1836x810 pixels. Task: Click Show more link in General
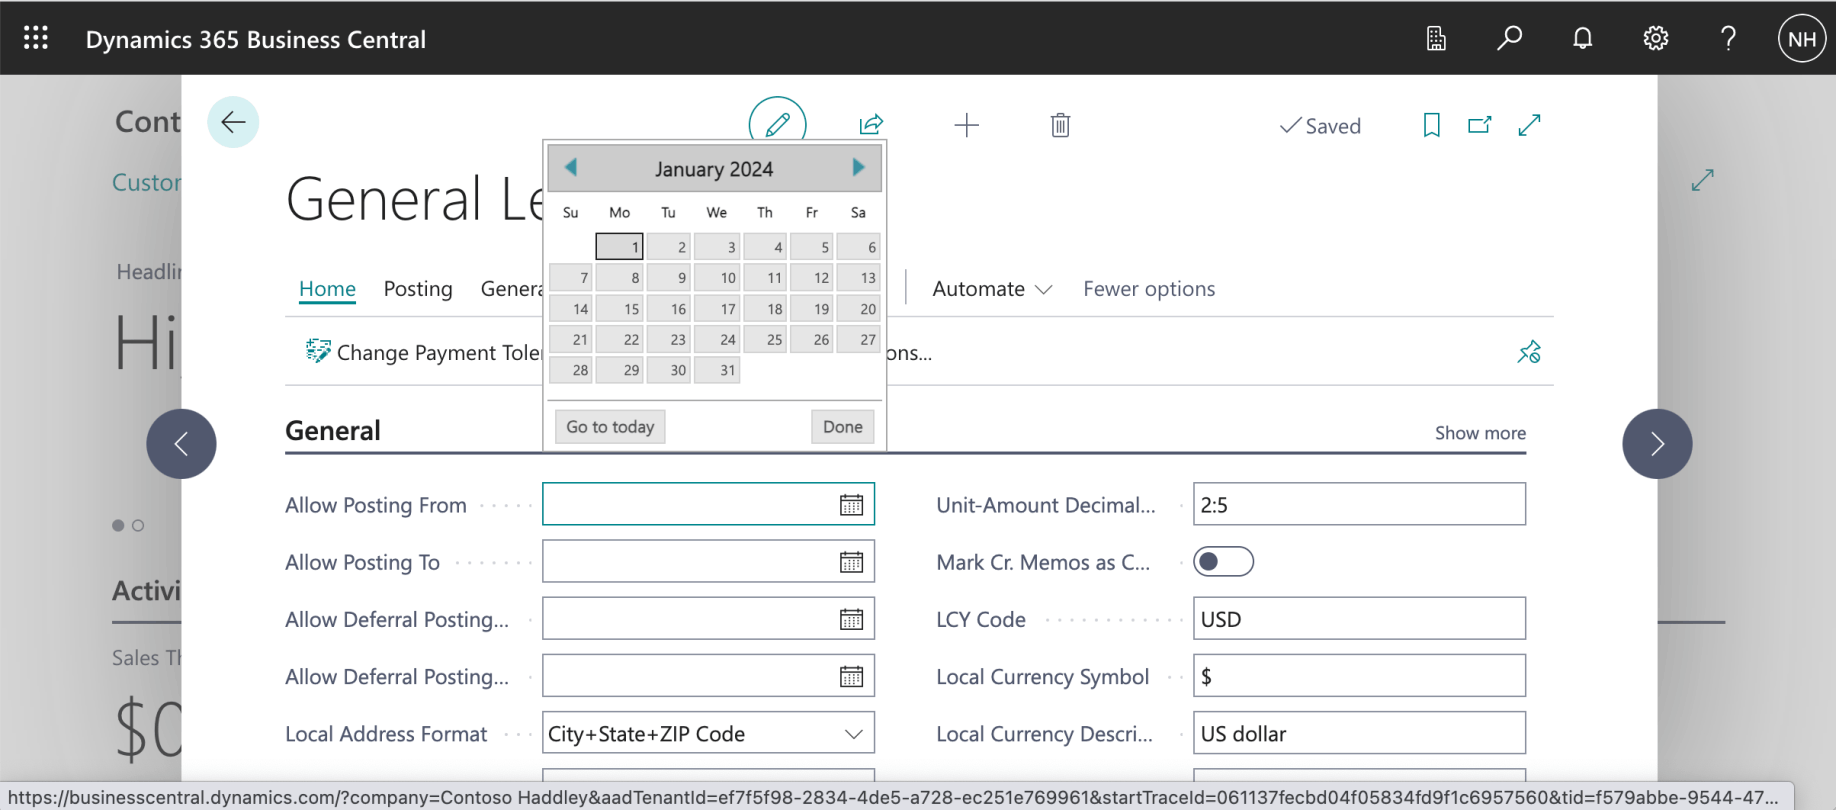point(1479,433)
